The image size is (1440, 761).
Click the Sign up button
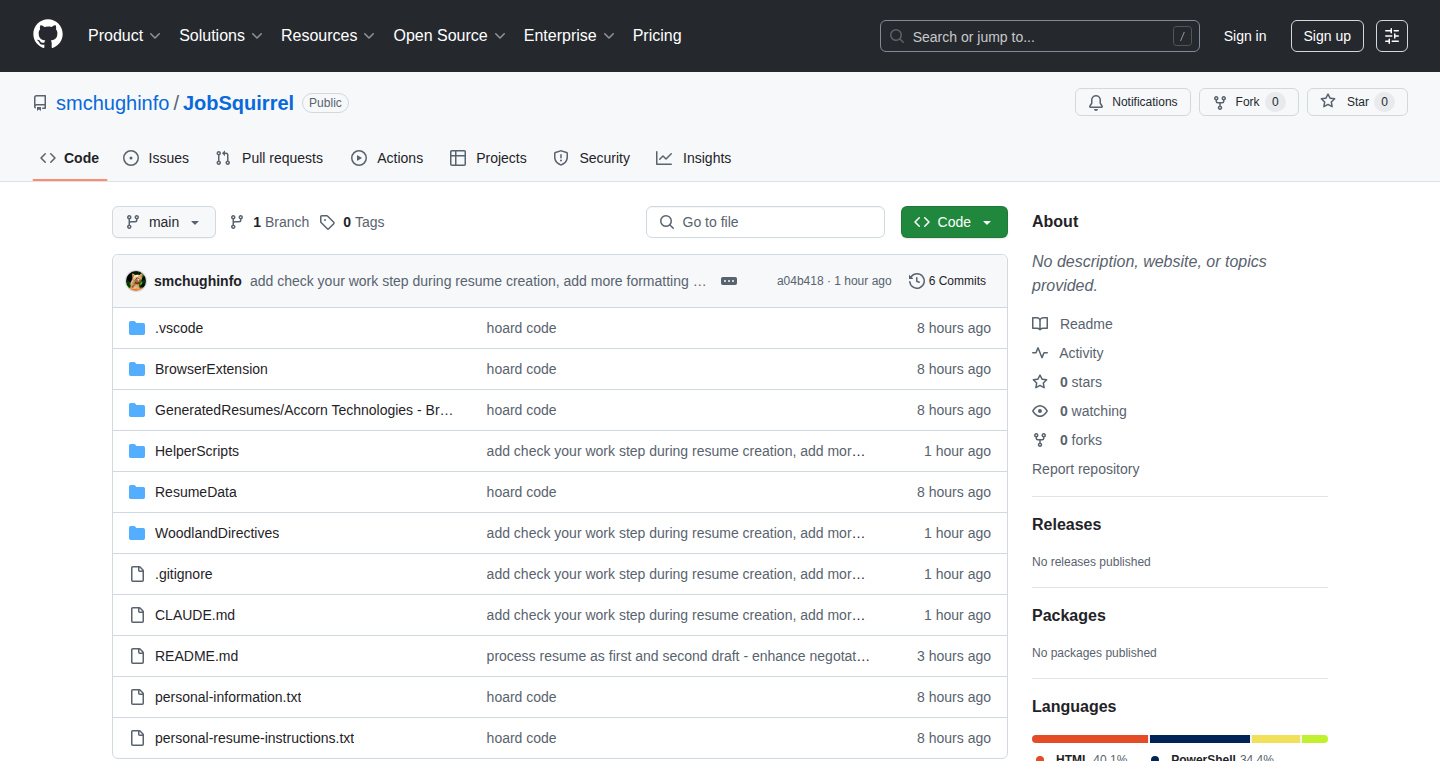click(x=1327, y=36)
